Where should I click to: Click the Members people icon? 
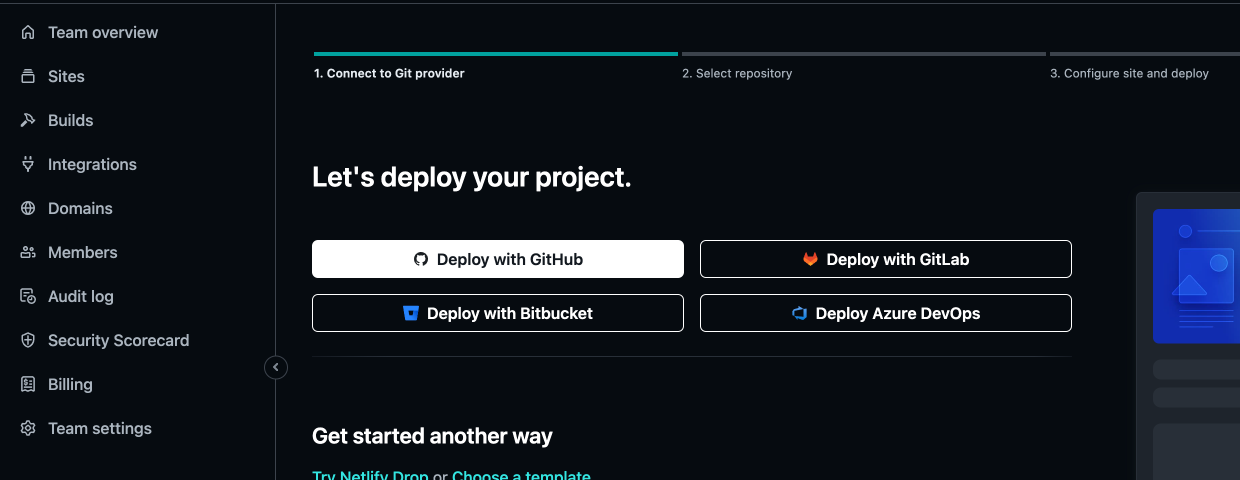(x=28, y=252)
